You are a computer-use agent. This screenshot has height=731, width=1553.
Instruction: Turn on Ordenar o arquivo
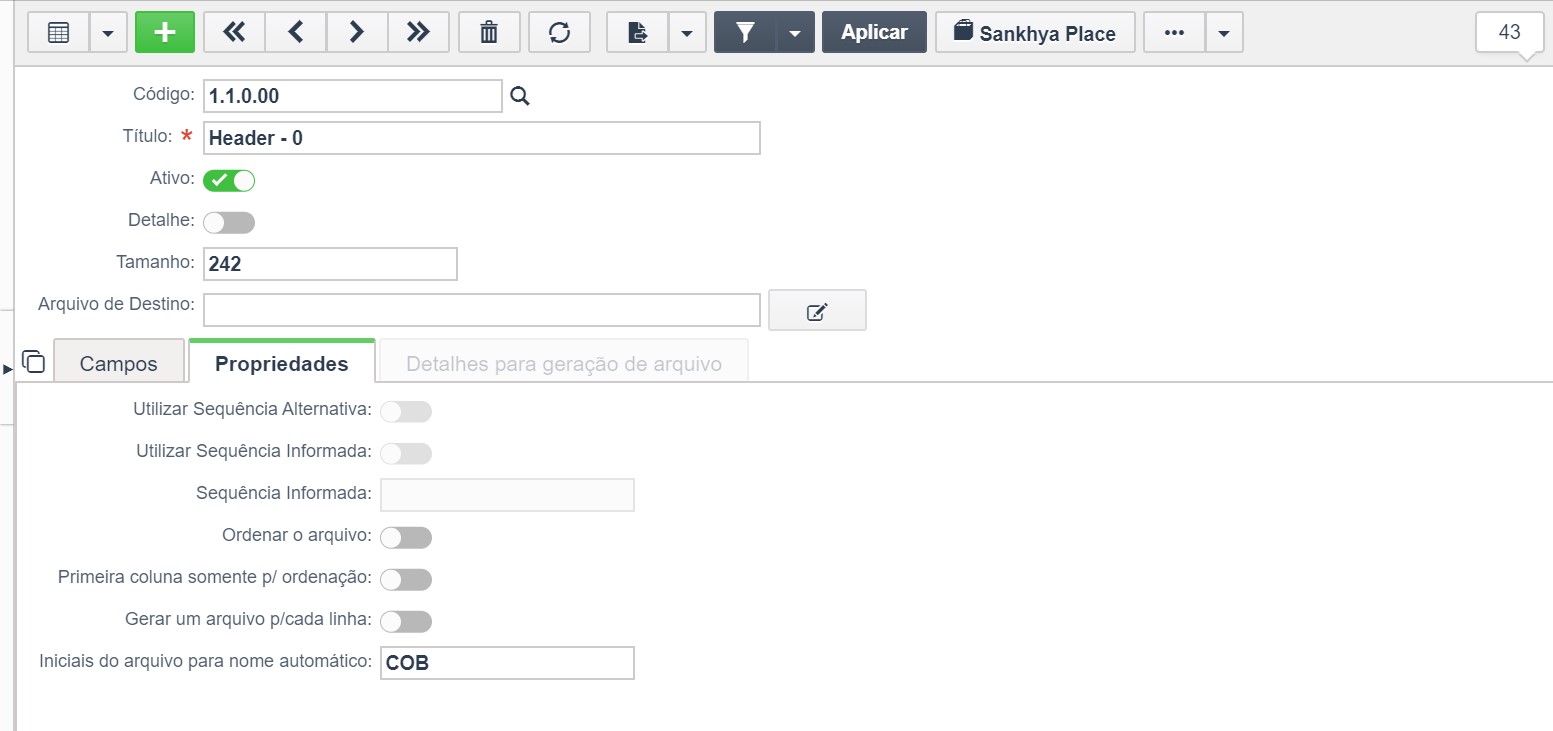(406, 538)
